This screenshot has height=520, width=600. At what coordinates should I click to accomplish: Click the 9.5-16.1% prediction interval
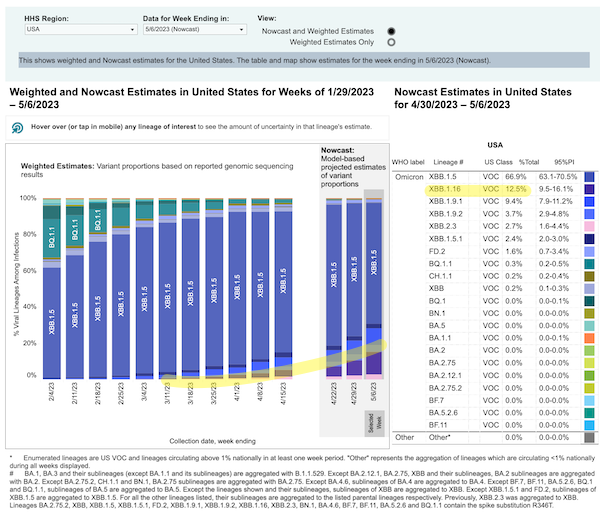(556, 189)
